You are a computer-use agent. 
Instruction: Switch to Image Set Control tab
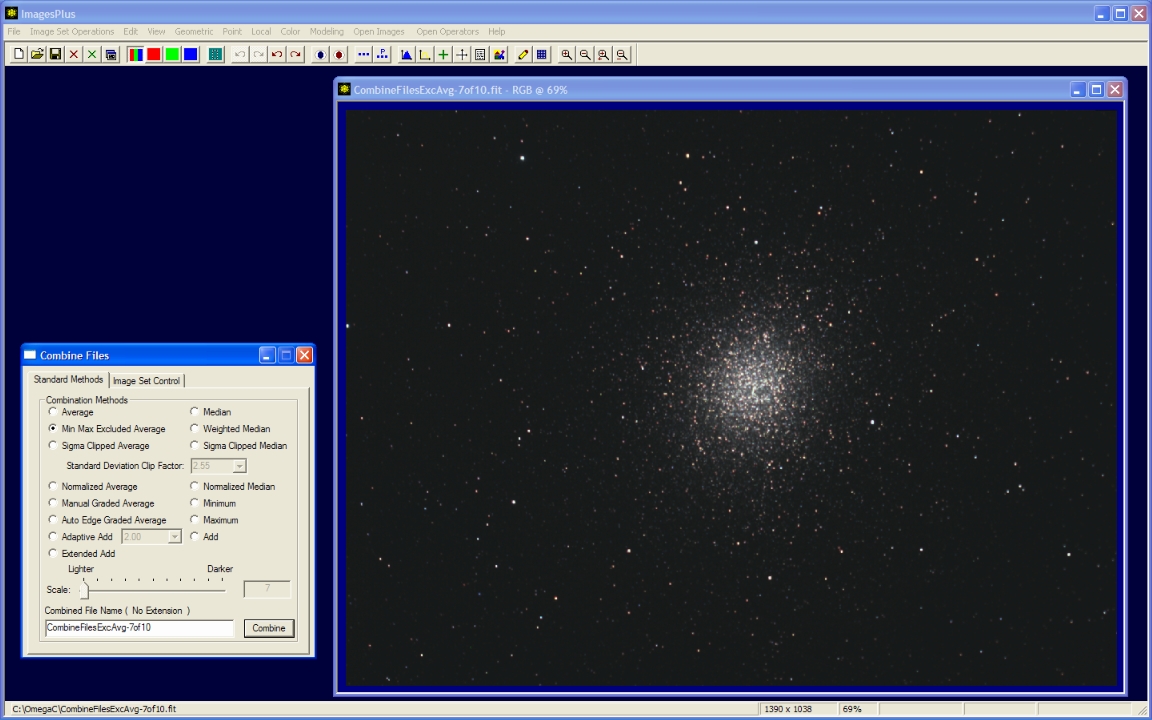(x=146, y=381)
